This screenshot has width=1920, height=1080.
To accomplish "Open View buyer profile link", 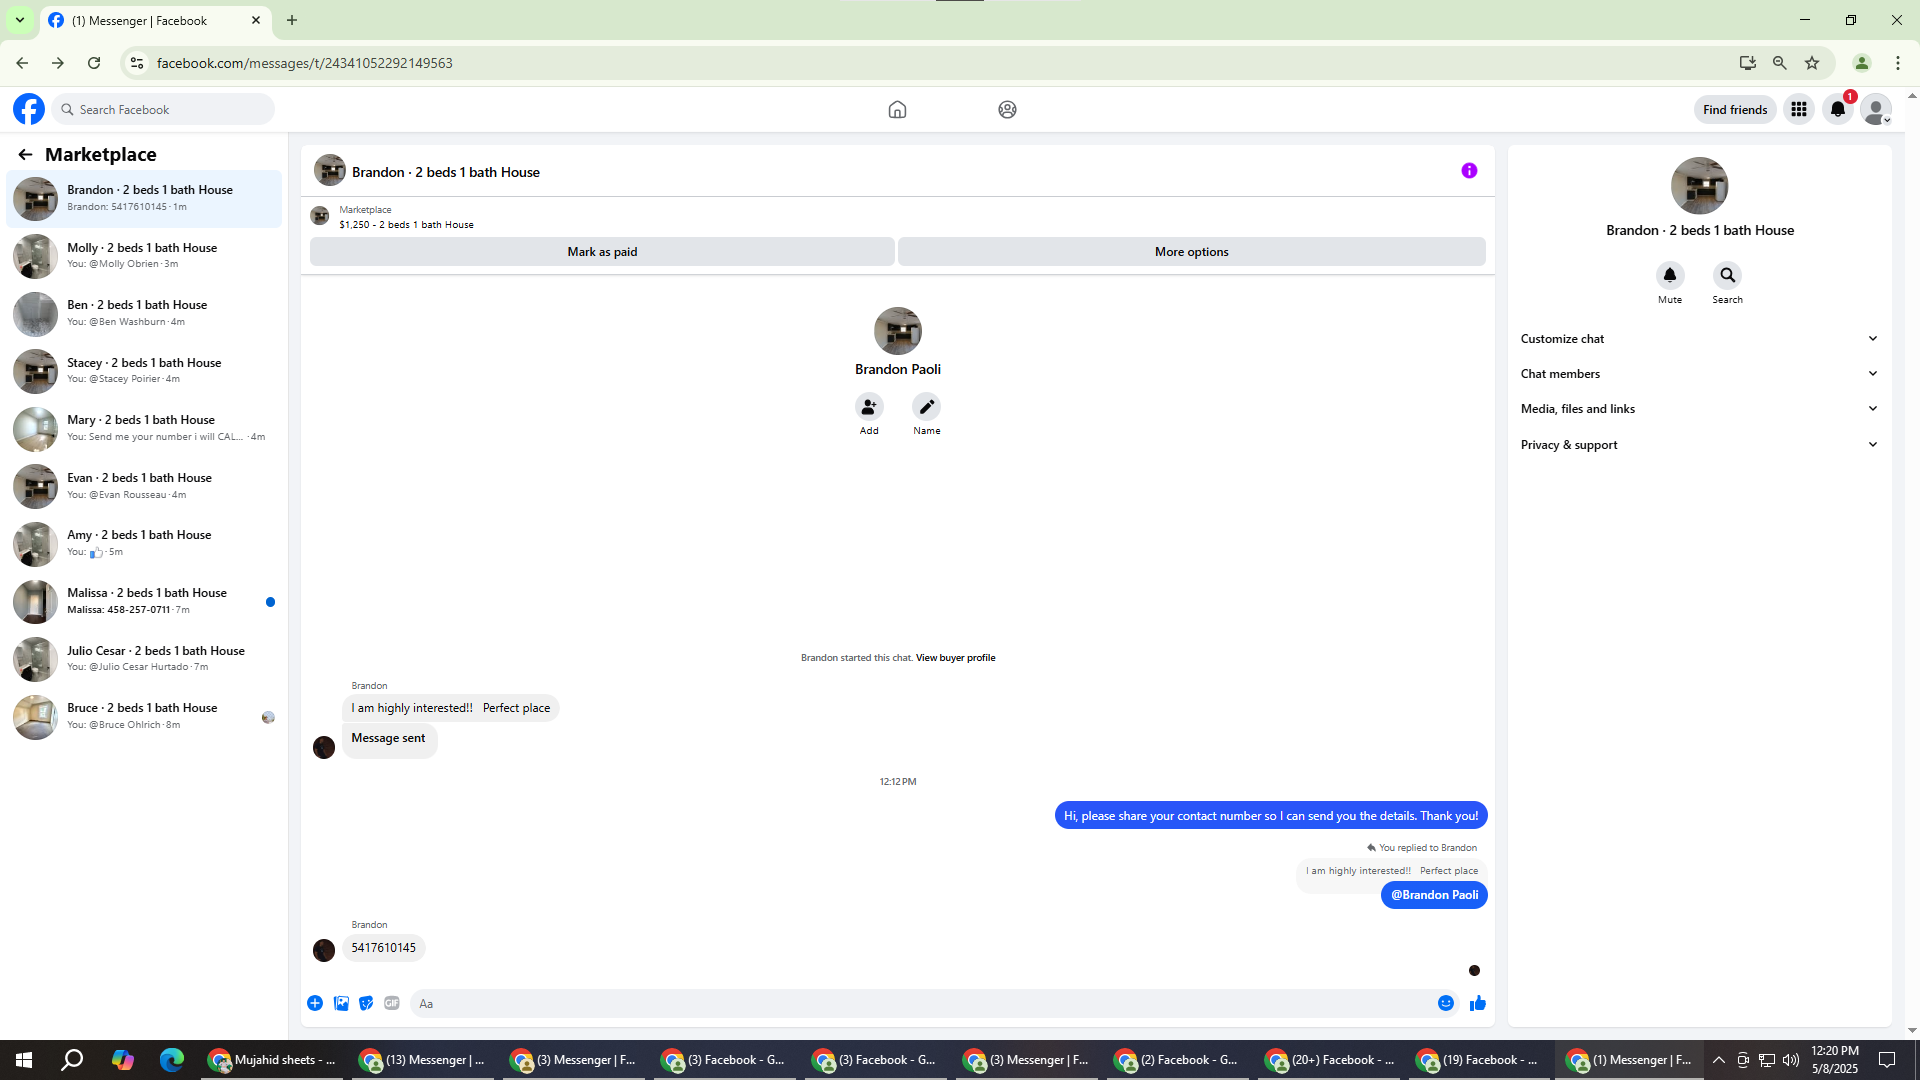I will click(955, 658).
